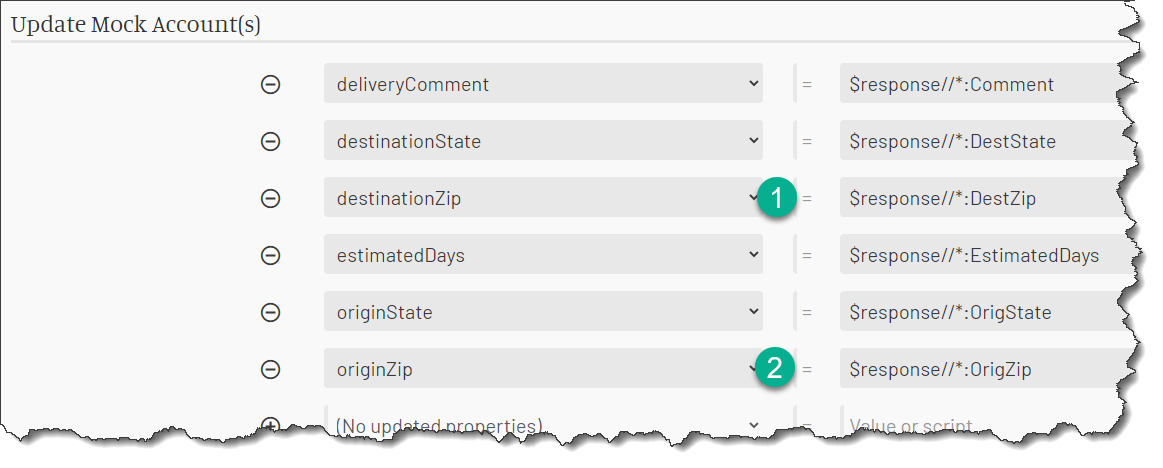Remove the originState property row
Viewport: 1163px width, 468px height.
[x=271, y=312]
